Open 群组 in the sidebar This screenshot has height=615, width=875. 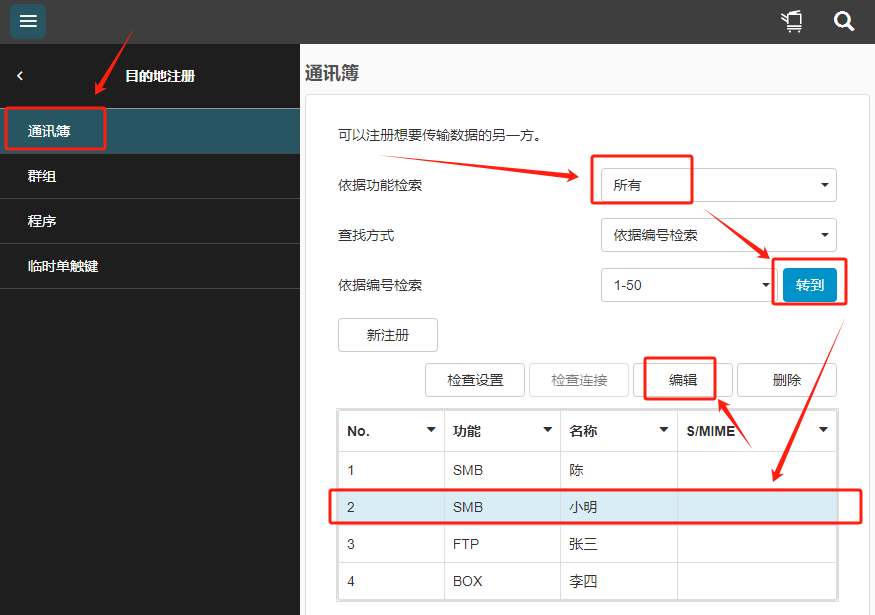pyautogui.click(x=150, y=176)
